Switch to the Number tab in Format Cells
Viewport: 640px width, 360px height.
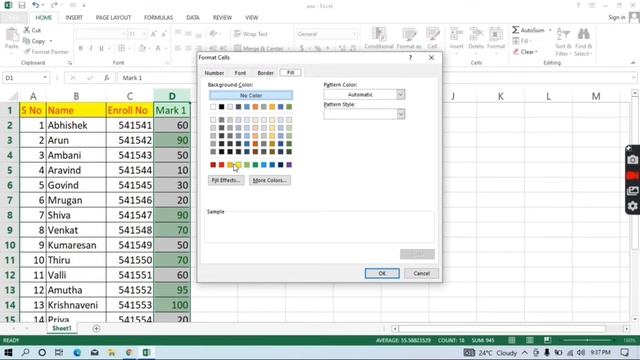[214, 73]
